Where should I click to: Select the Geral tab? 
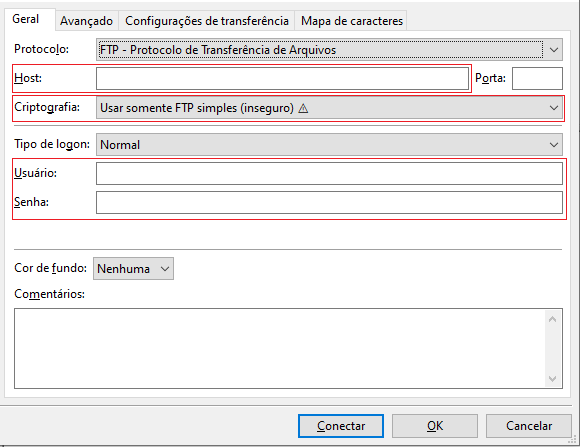[x=26, y=19]
